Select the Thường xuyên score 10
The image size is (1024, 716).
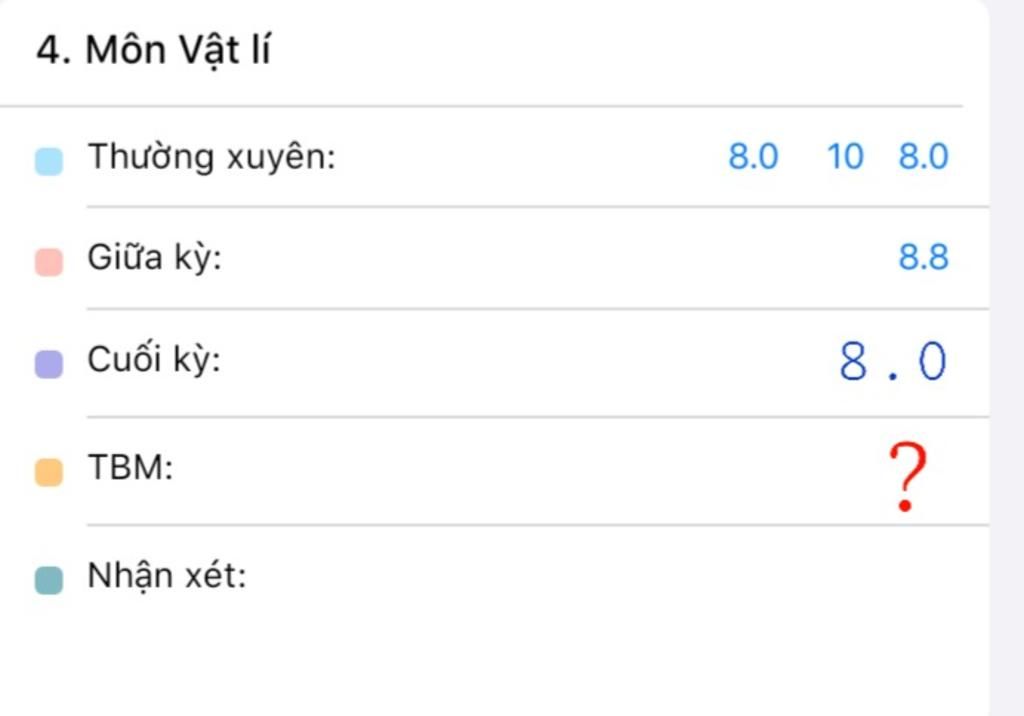pyautogui.click(x=845, y=157)
